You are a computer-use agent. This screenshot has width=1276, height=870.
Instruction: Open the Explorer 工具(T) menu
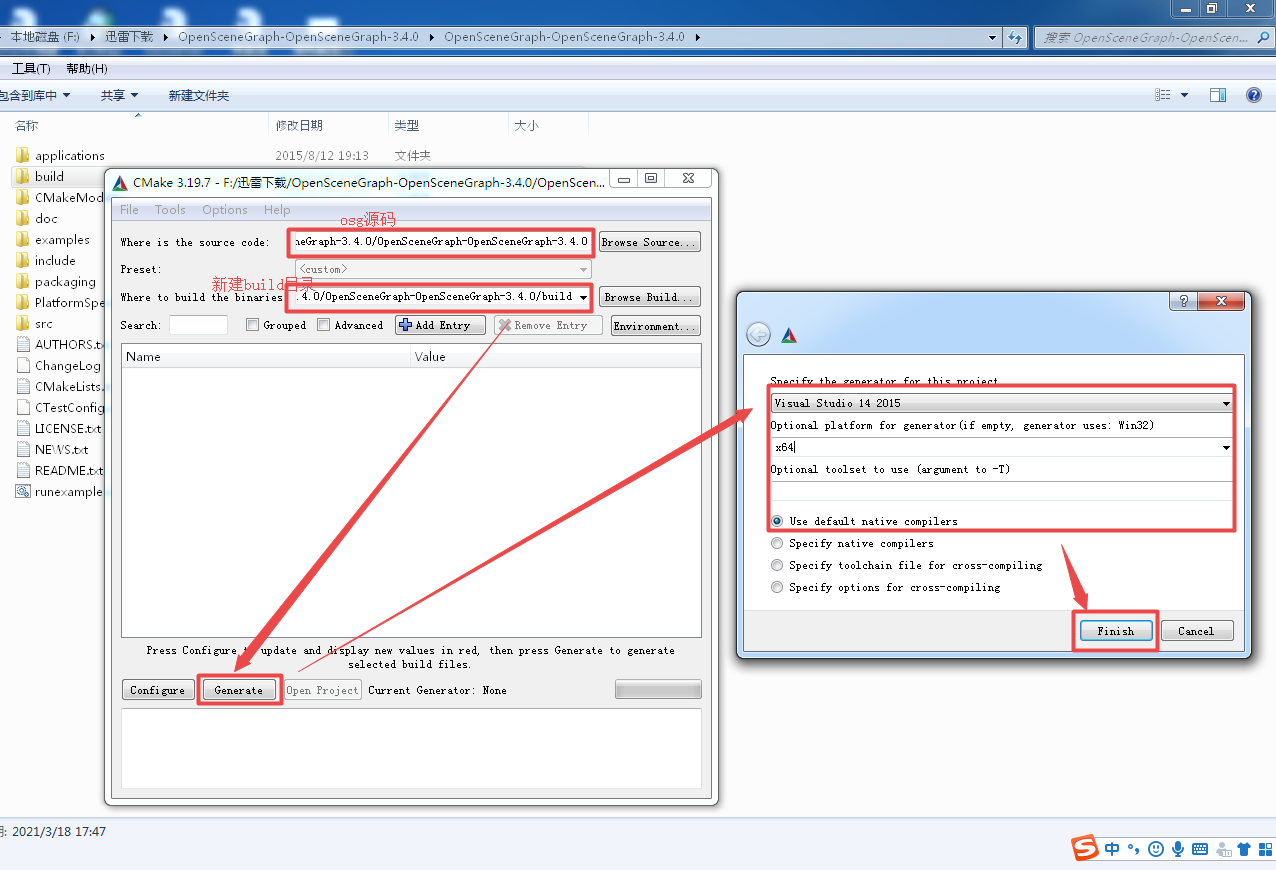click(x=31, y=68)
